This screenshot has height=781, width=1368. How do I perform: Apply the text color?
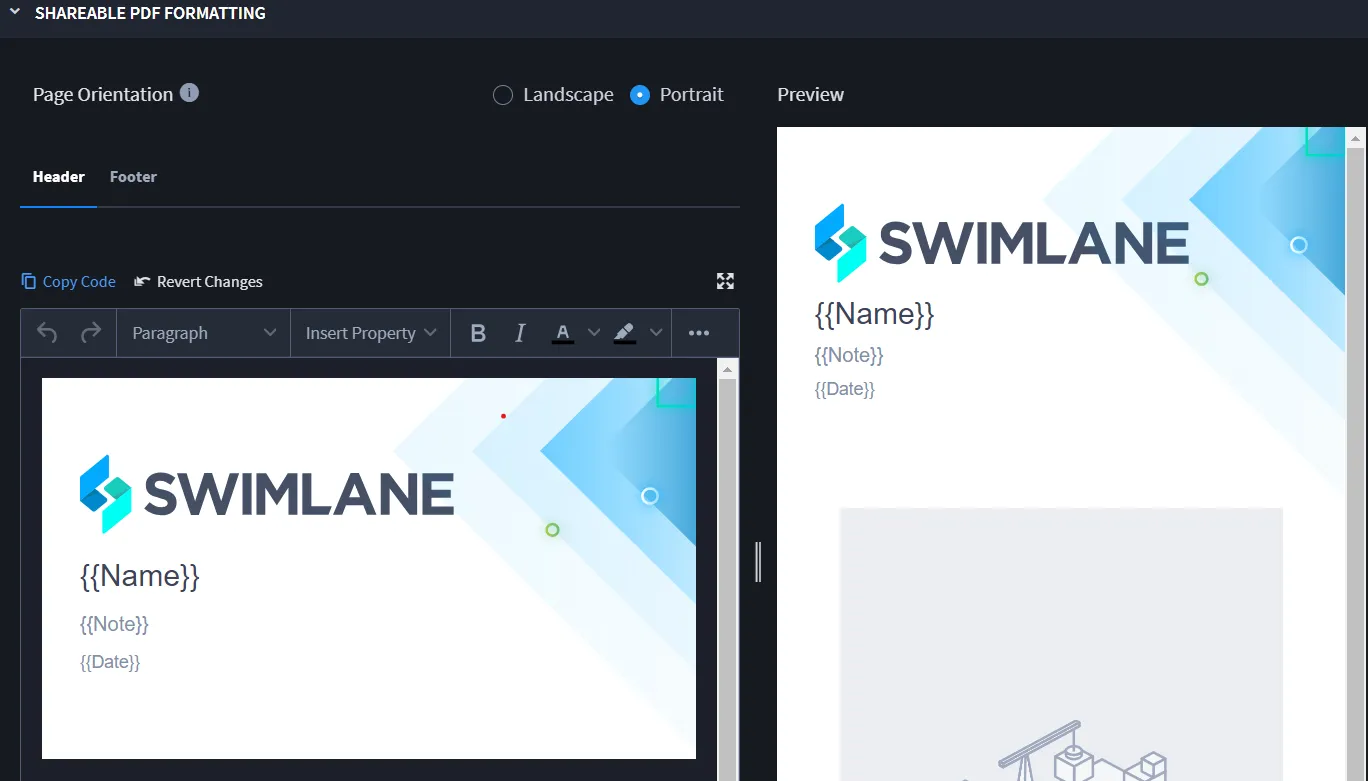(x=563, y=333)
